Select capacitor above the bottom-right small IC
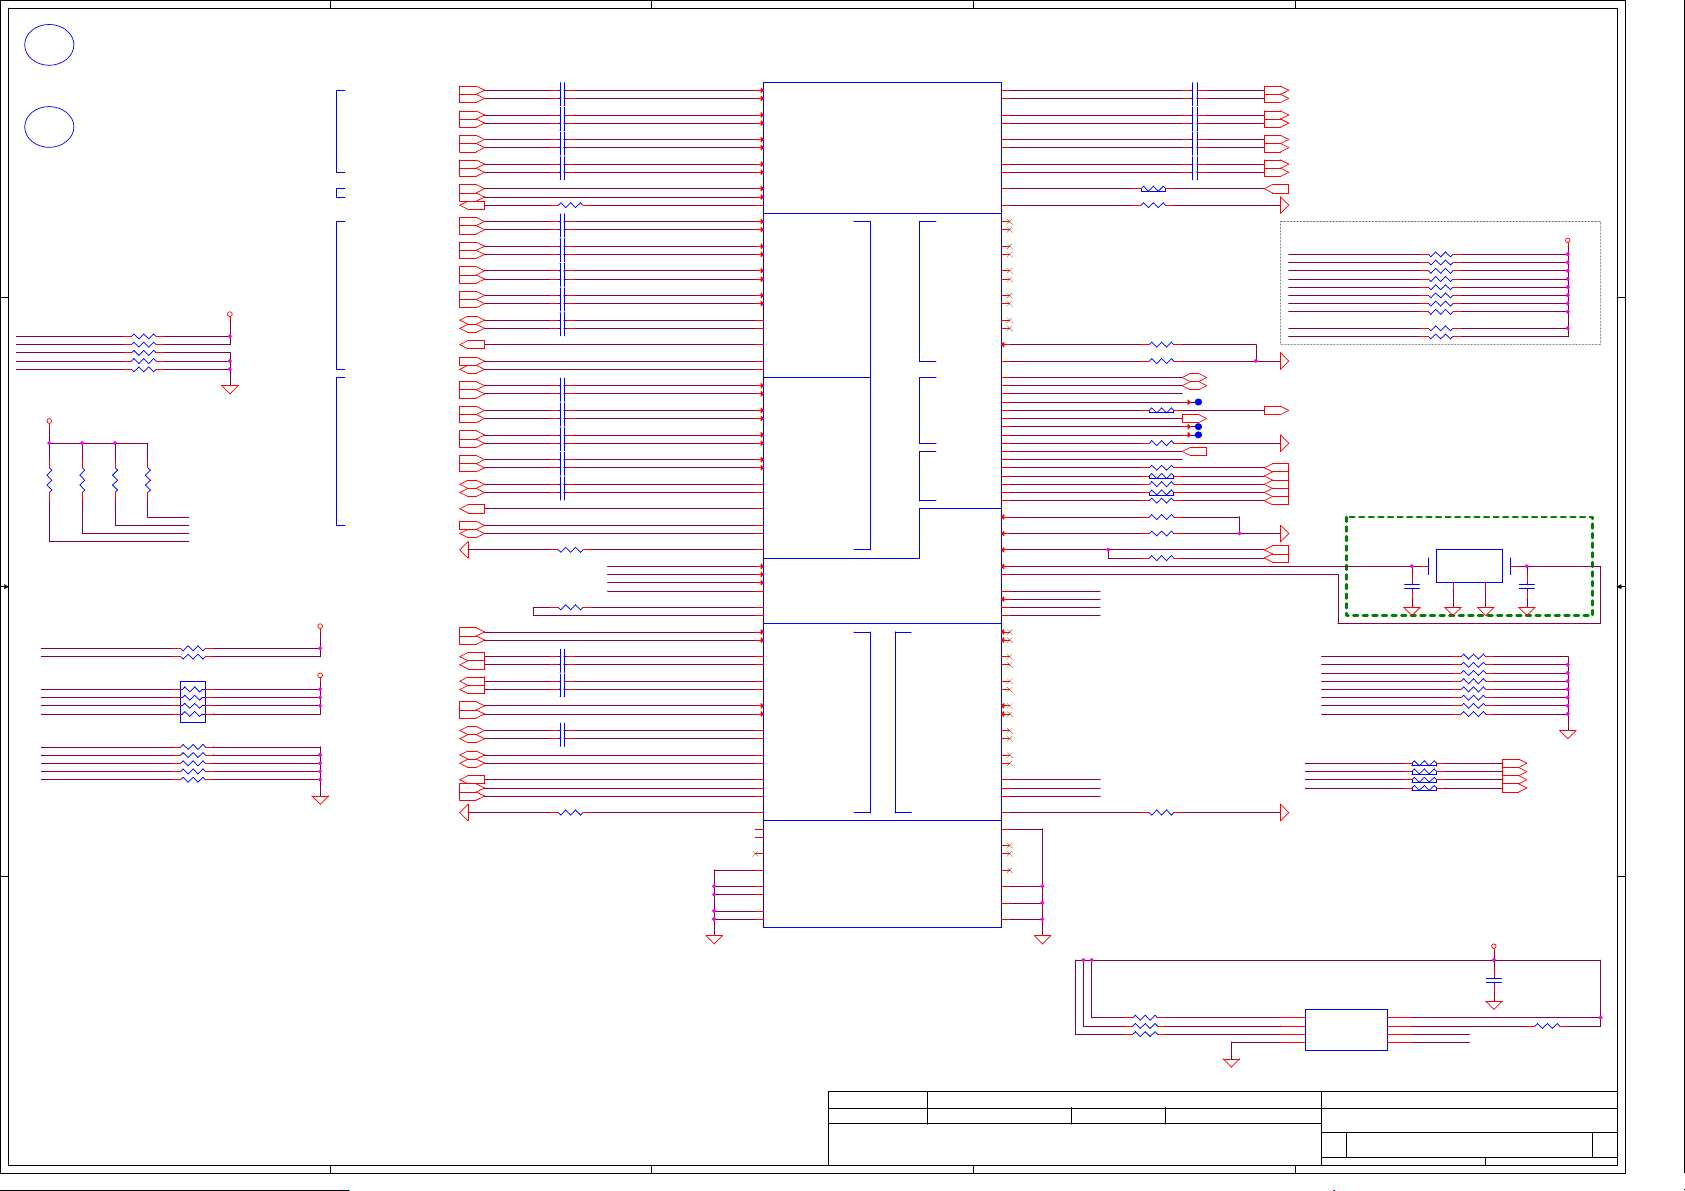Image resolution: width=1685 pixels, height=1191 pixels. (x=1494, y=980)
